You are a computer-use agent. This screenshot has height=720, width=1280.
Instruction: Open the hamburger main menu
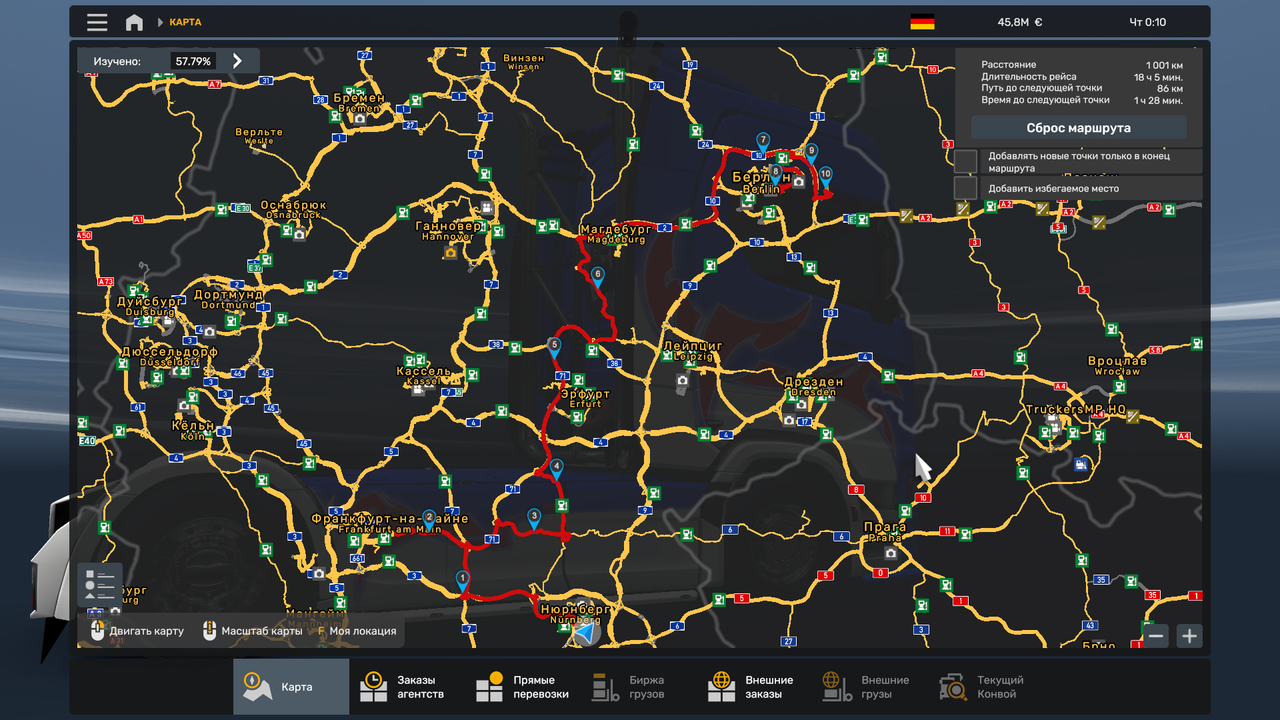coord(97,22)
